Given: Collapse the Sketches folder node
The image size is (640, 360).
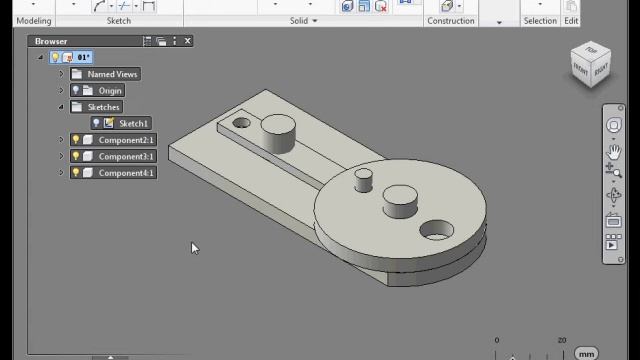Looking at the screenshot, I should (x=61, y=107).
